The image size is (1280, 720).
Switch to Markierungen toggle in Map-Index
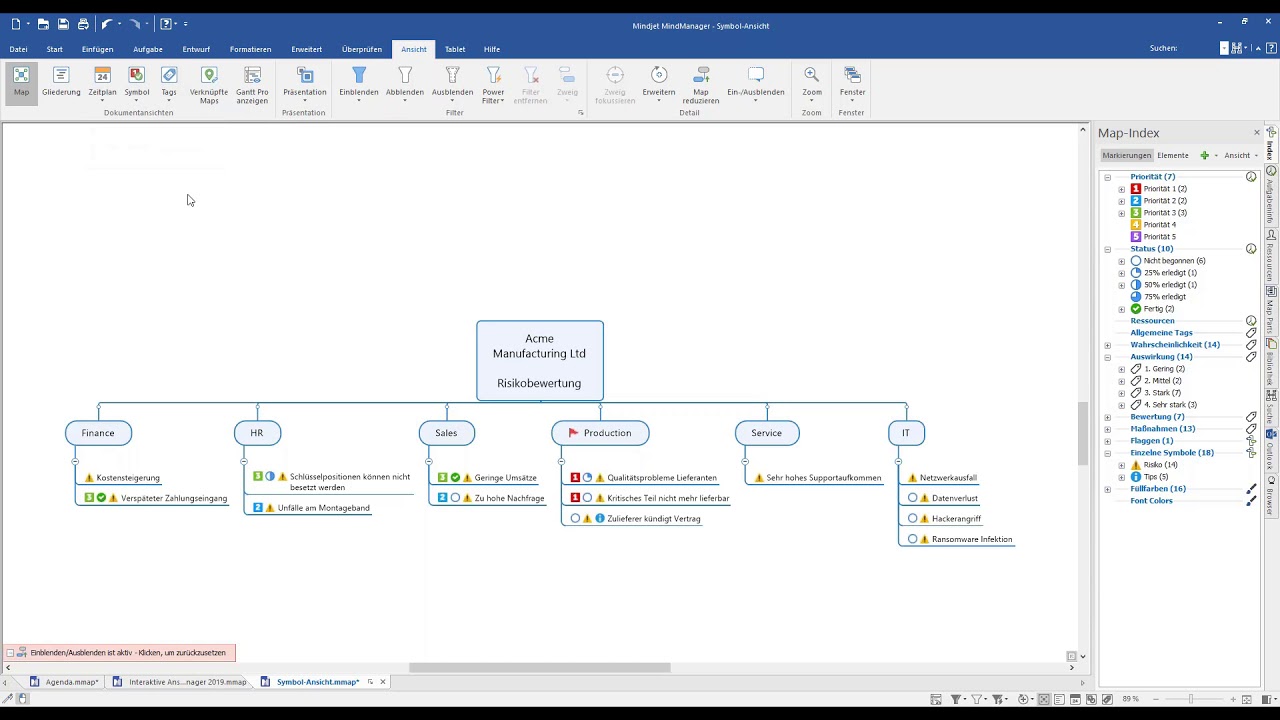pyautogui.click(x=1126, y=155)
